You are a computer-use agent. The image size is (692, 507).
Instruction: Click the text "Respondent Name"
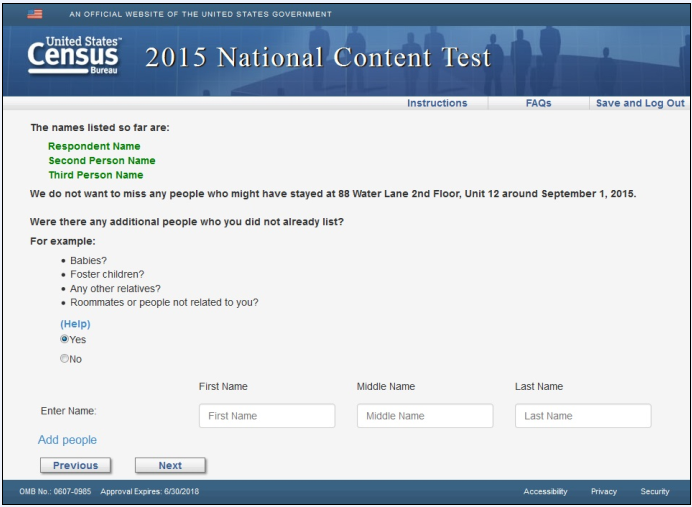point(94,146)
